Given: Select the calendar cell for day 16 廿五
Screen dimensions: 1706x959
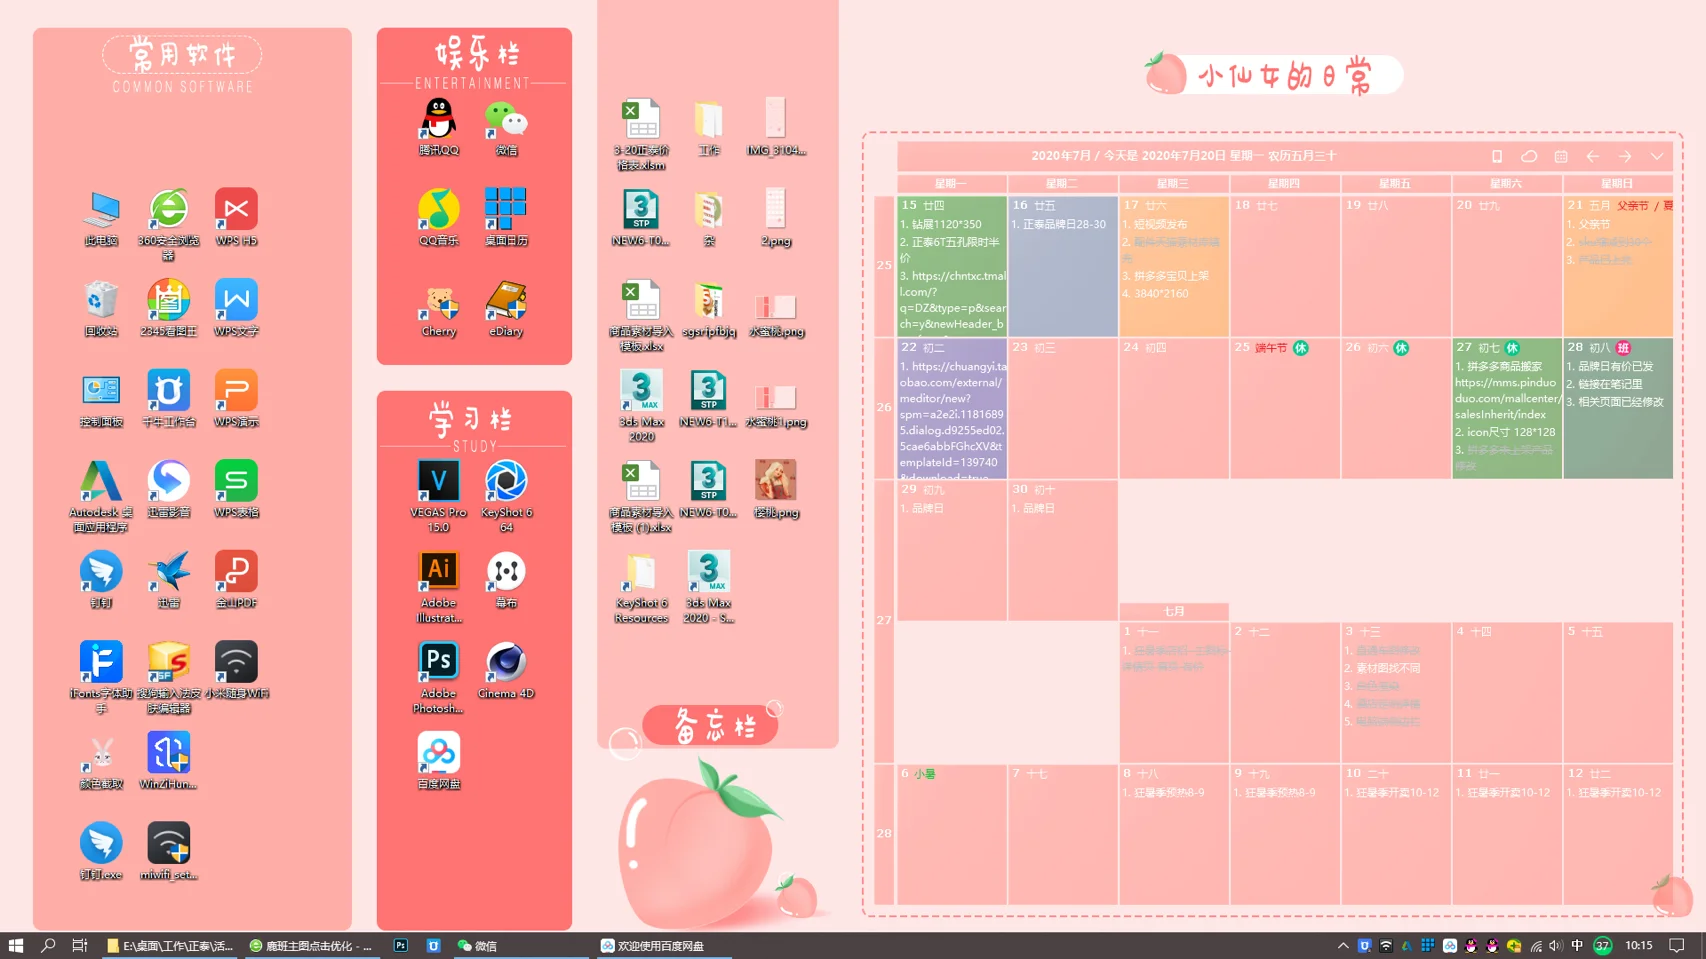Looking at the screenshot, I should [1063, 266].
